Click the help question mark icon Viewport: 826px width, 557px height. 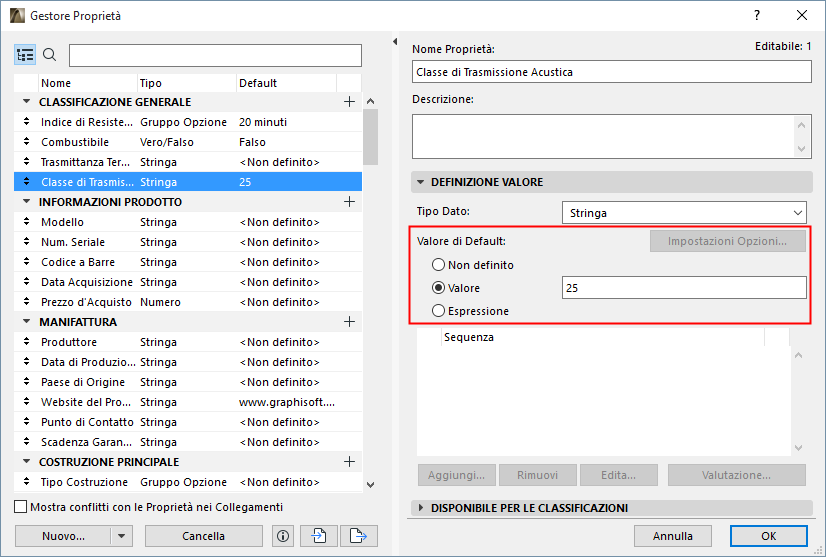point(757,15)
